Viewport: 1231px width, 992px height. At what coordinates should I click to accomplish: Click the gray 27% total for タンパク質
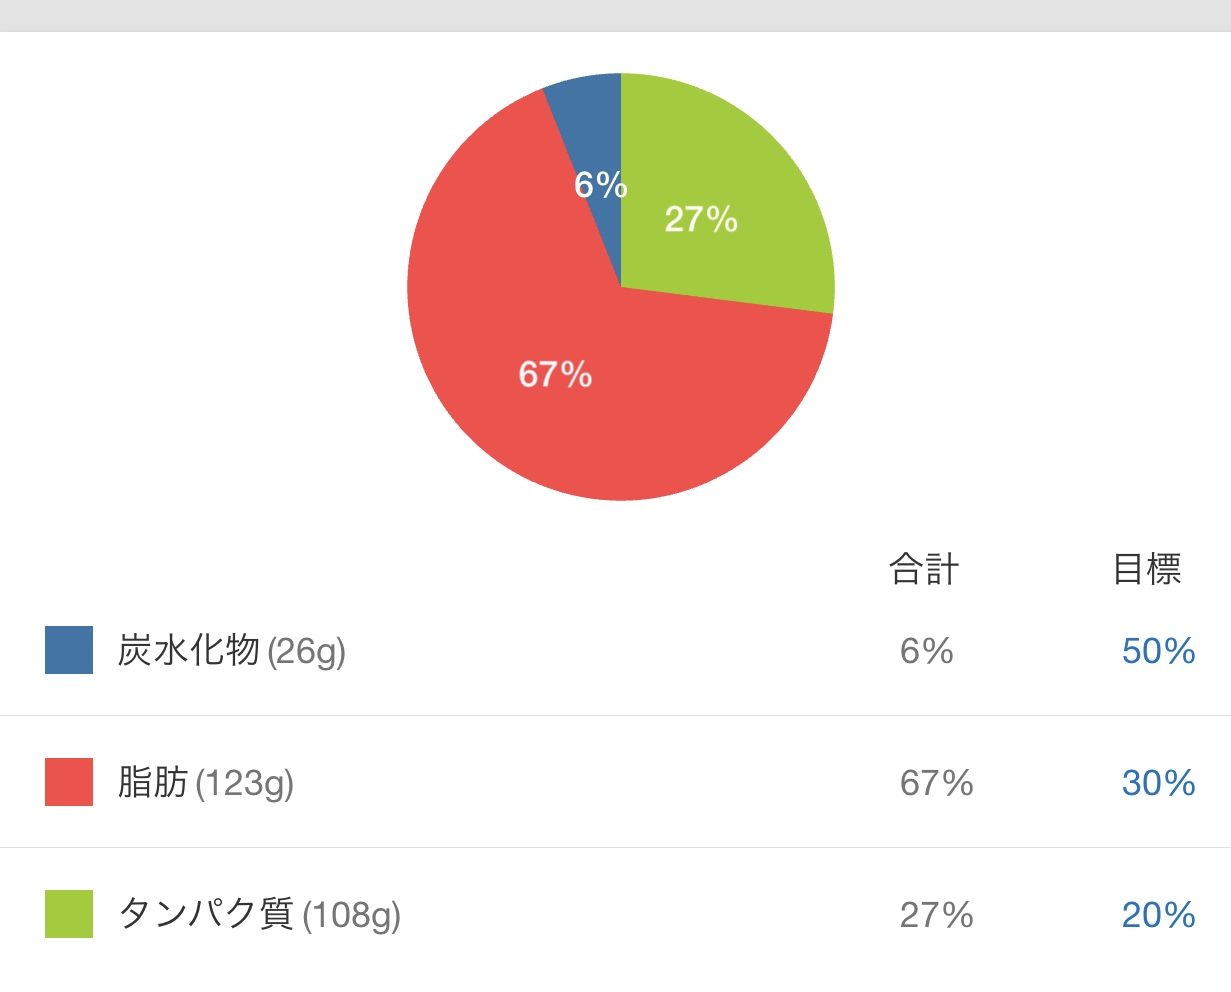click(x=937, y=915)
